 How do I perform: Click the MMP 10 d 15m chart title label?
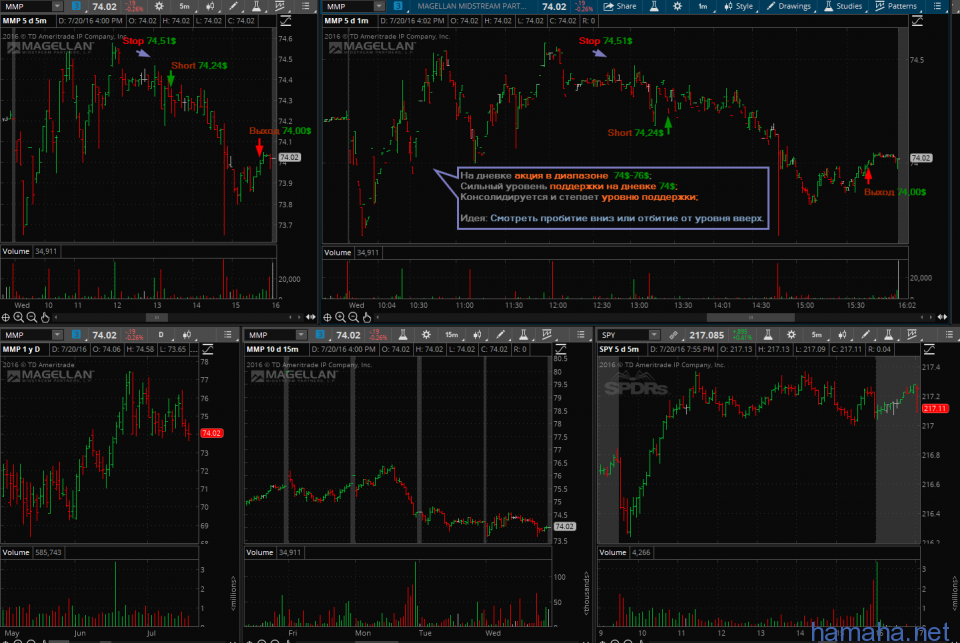coord(272,349)
